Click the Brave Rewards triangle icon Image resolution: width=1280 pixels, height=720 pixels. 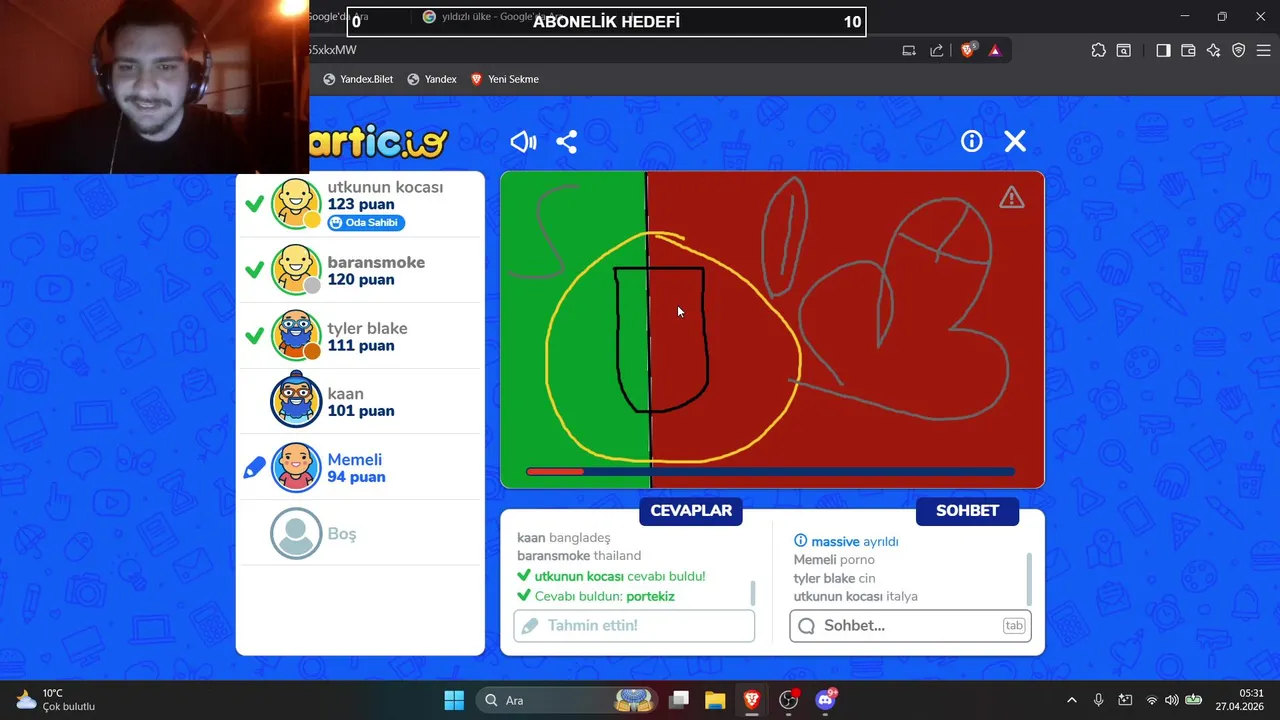[995, 50]
